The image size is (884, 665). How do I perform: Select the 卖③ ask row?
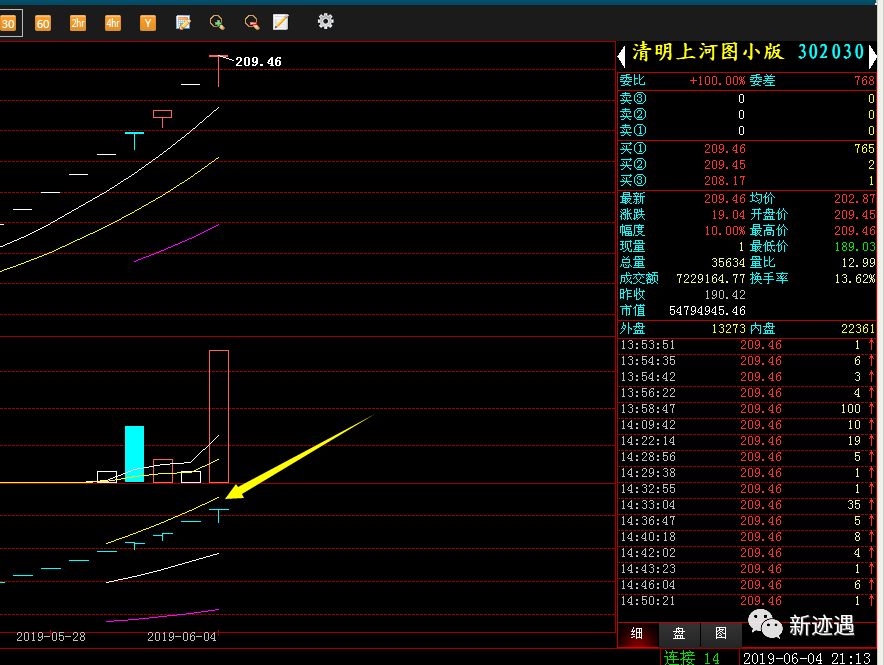click(x=747, y=99)
